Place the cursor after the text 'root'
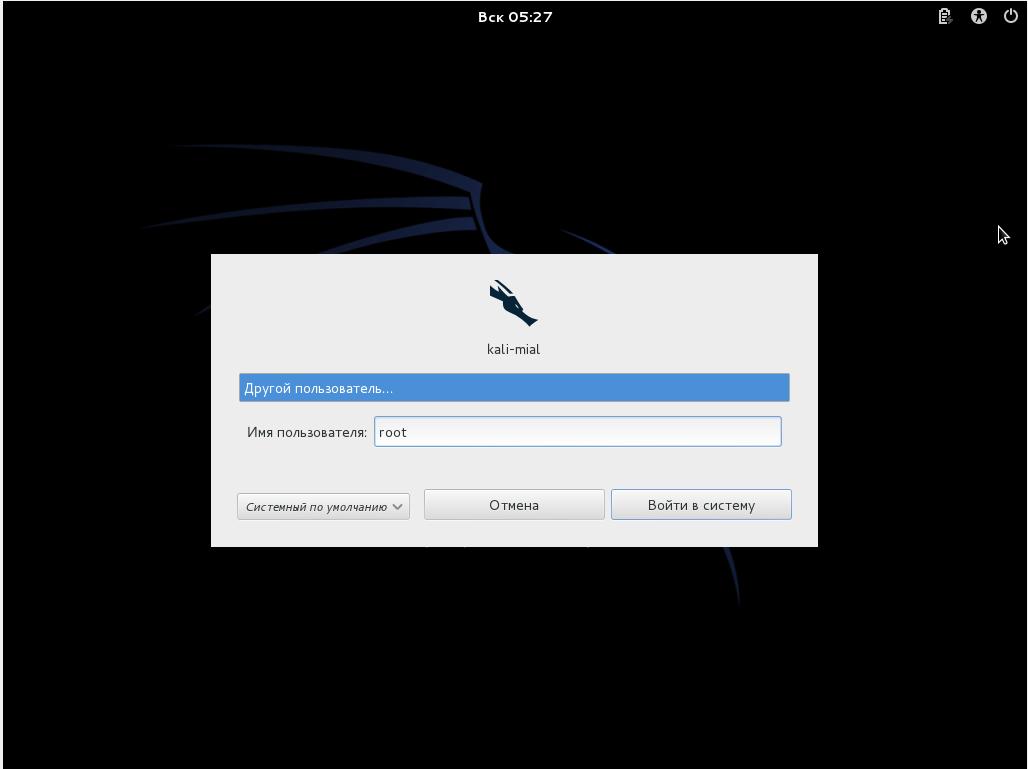Screen dimensions: 1028x769 point(409,432)
